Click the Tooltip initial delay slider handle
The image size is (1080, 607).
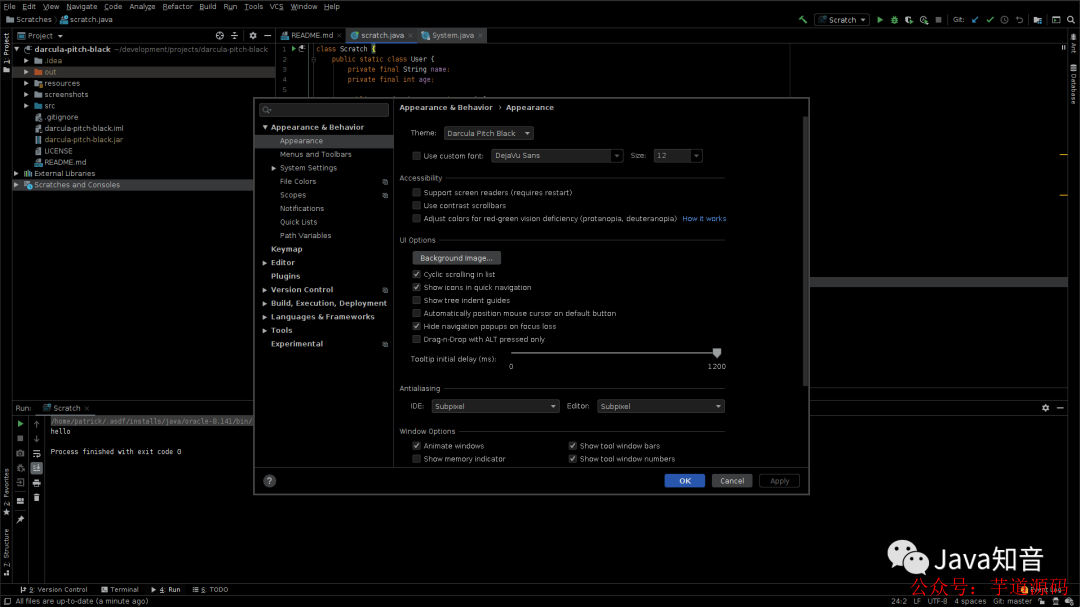pyautogui.click(x=716, y=353)
